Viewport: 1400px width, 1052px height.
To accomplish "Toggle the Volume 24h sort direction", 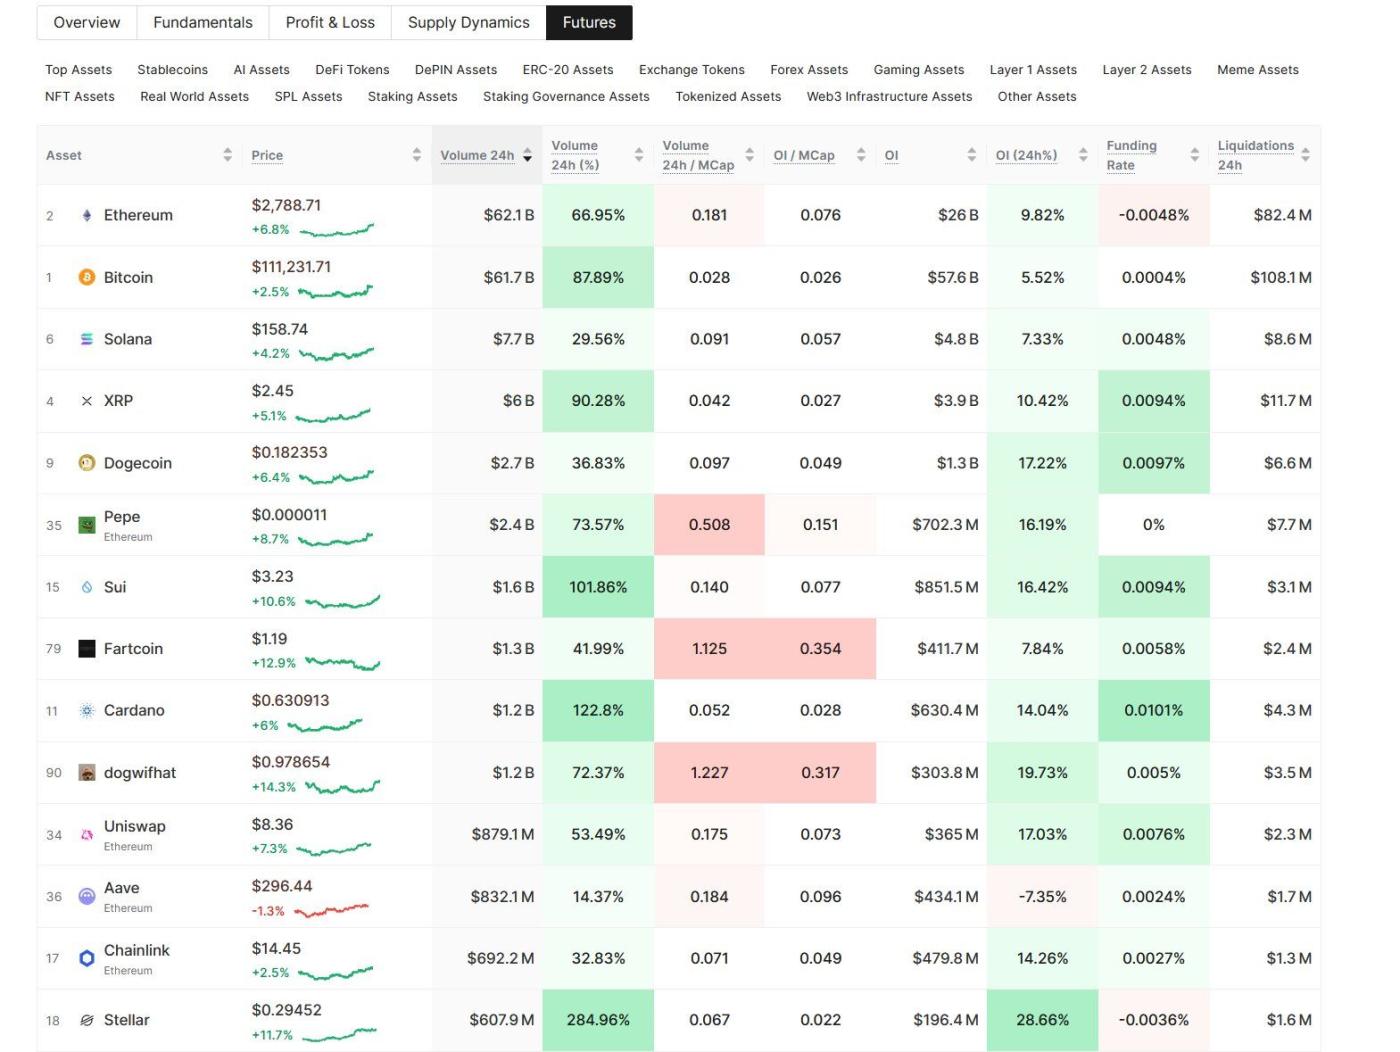I will click(x=529, y=155).
